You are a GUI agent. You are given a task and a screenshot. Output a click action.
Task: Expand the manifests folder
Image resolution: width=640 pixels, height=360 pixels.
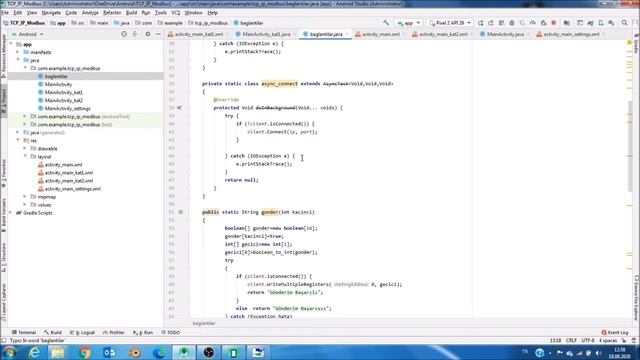coord(18,52)
